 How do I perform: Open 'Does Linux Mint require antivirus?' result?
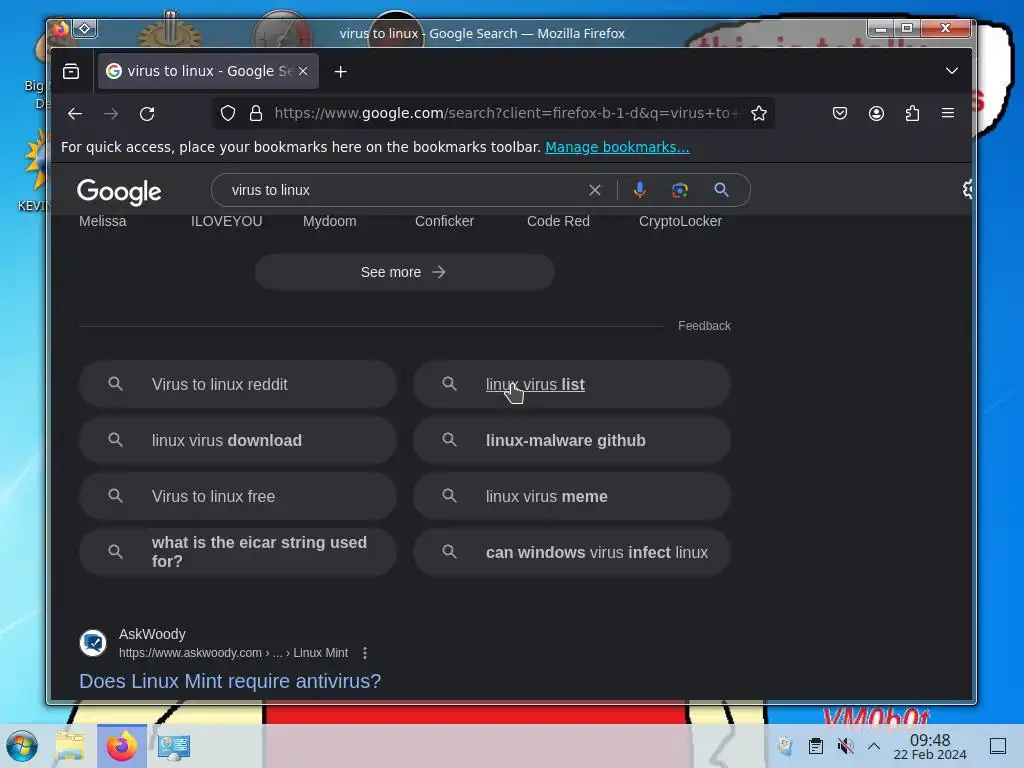pos(230,681)
